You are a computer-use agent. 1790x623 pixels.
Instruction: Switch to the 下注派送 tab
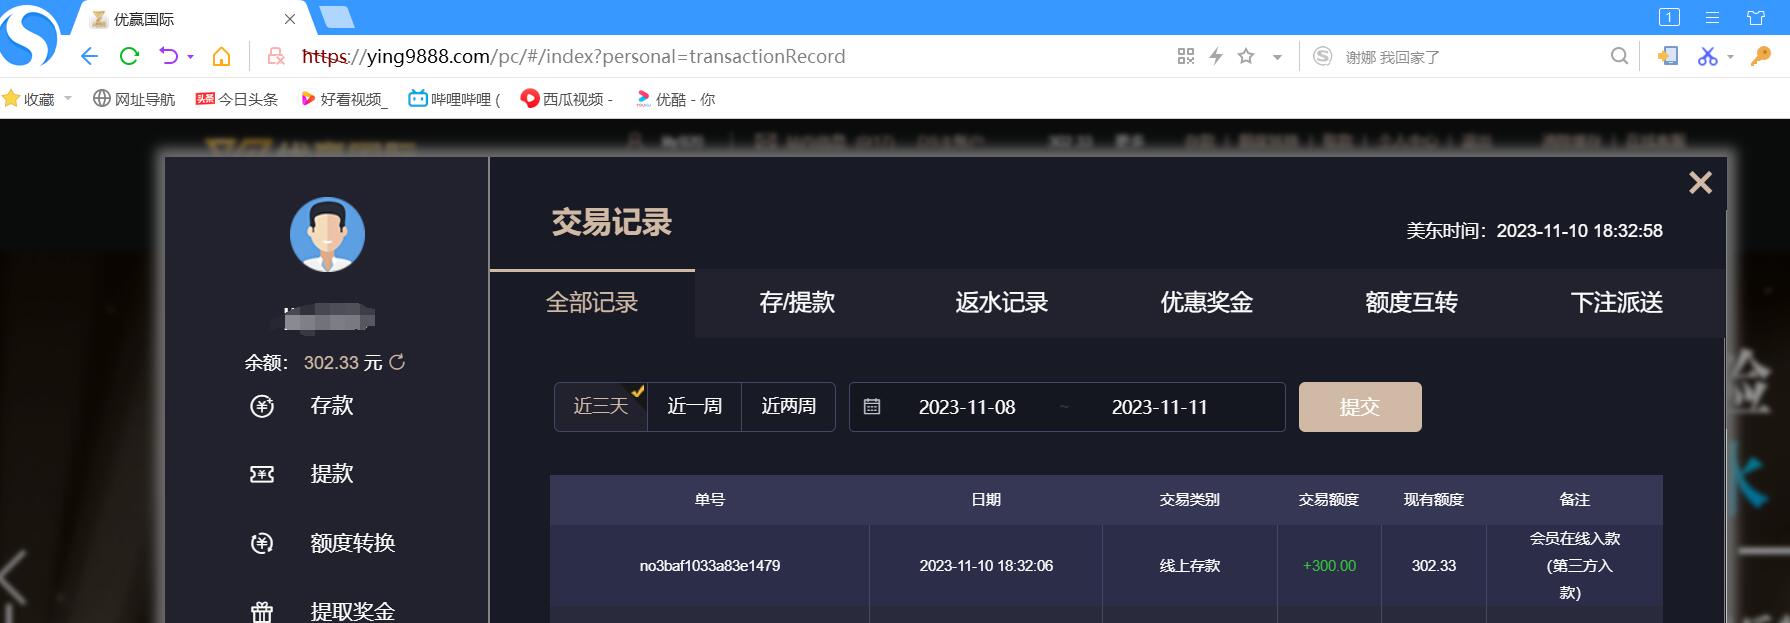pos(1617,302)
